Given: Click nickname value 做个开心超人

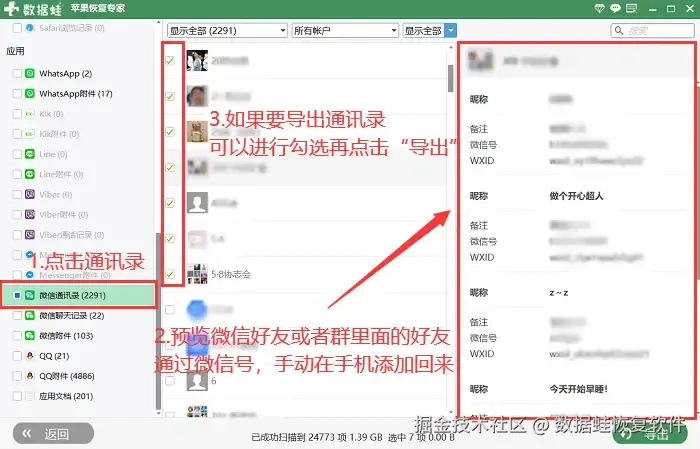Looking at the screenshot, I should (x=576, y=196).
